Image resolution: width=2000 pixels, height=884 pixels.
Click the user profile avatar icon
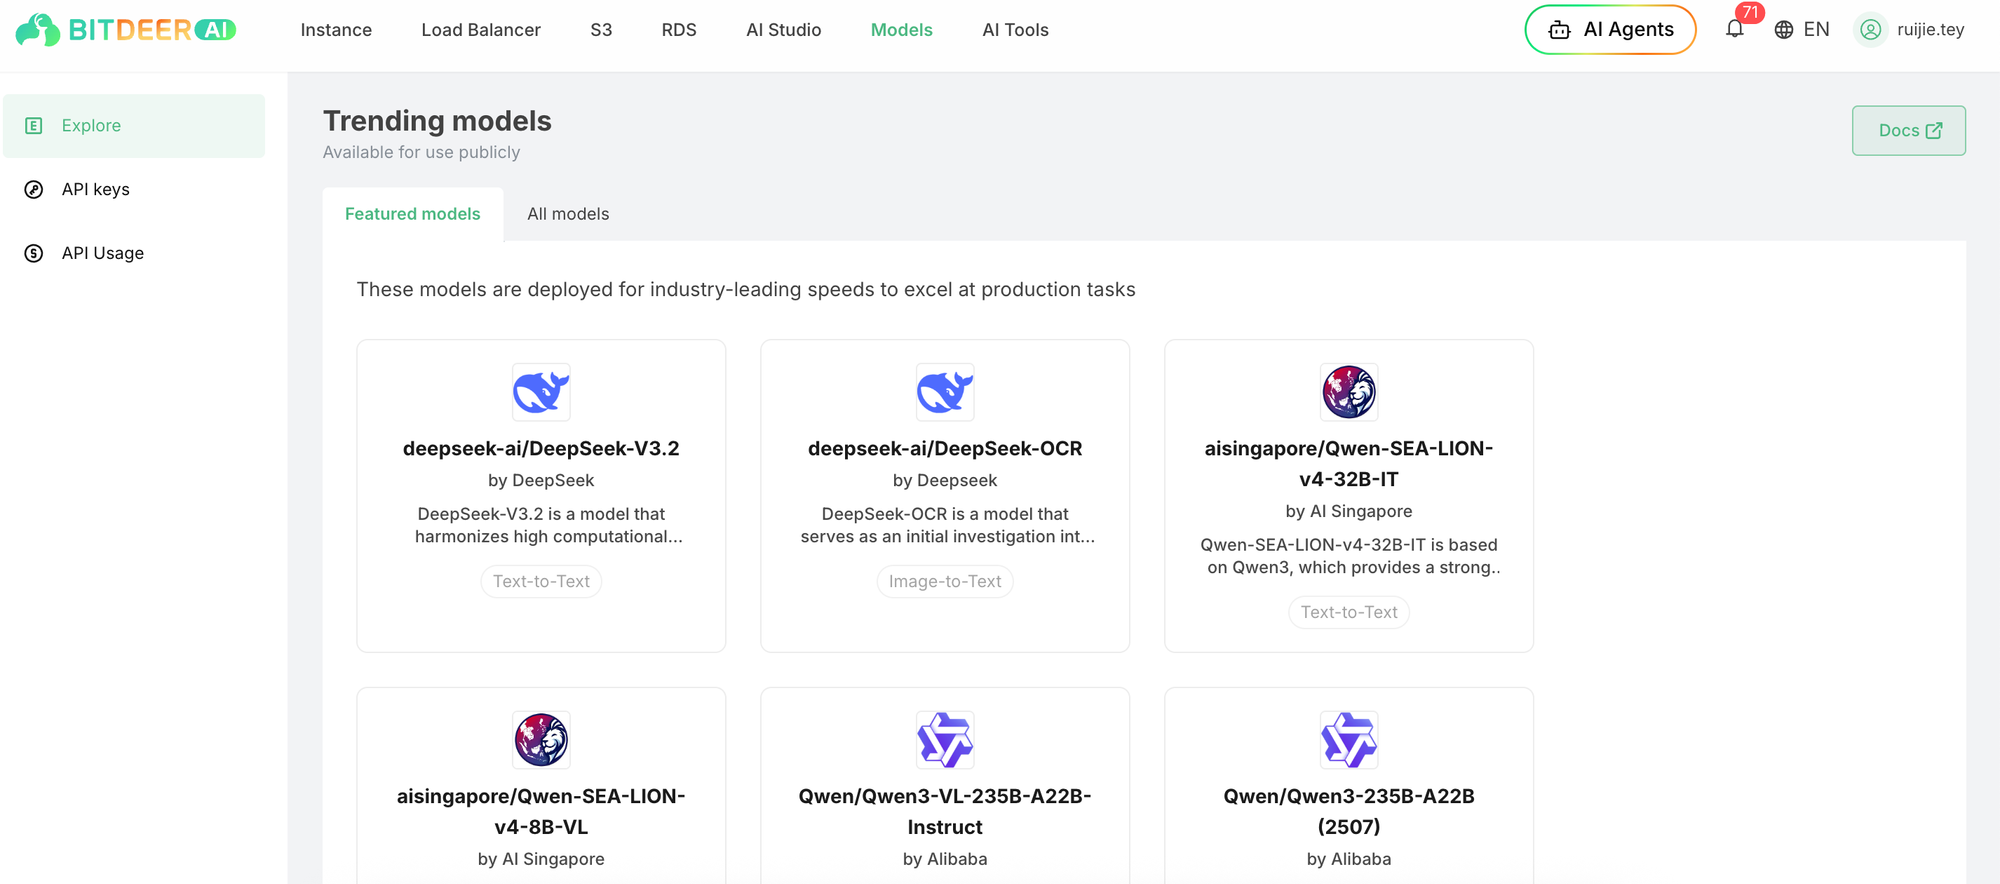point(1870,30)
